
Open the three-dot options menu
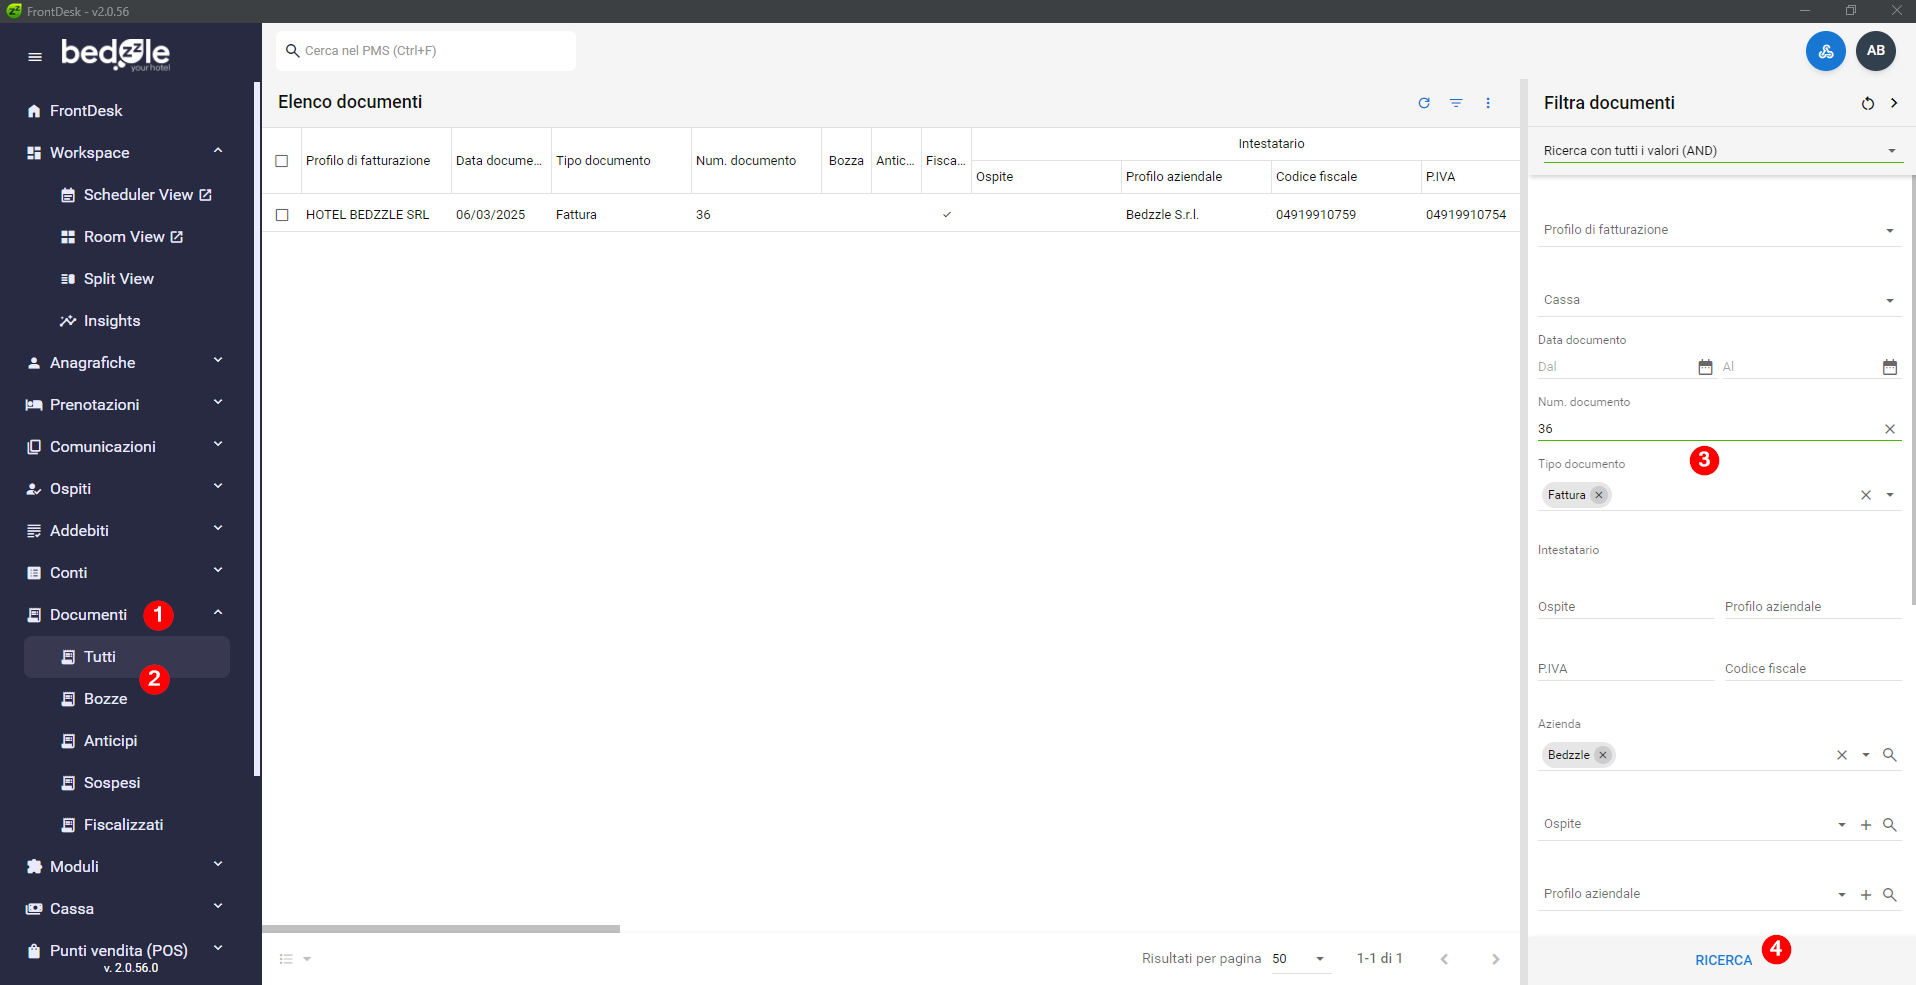[x=1488, y=103]
